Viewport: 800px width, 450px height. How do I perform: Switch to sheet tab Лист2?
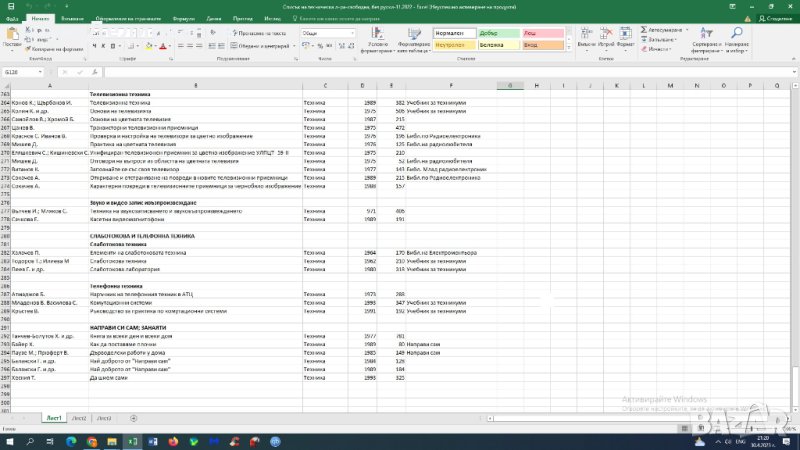[x=79, y=418]
